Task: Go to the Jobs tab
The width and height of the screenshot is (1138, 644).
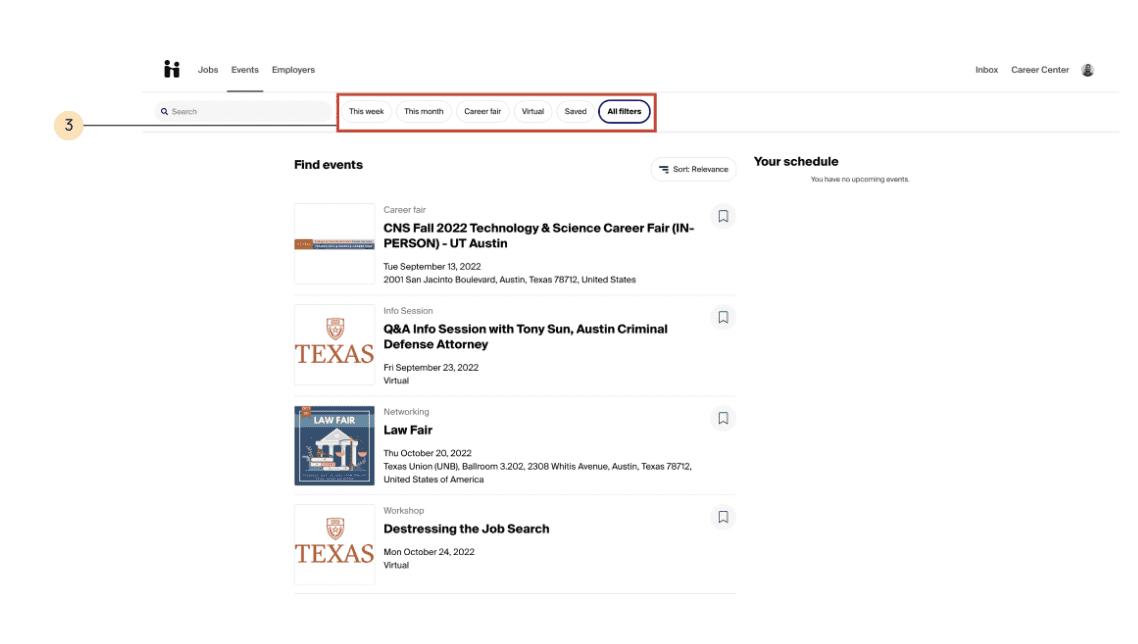Action: point(208,70)
